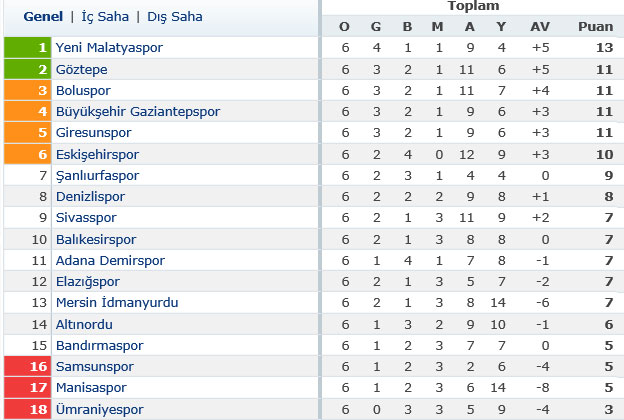The image size is (624, 420).
Task: Select Adana Demirspor in the standings
Action: [x=110, y=261]
